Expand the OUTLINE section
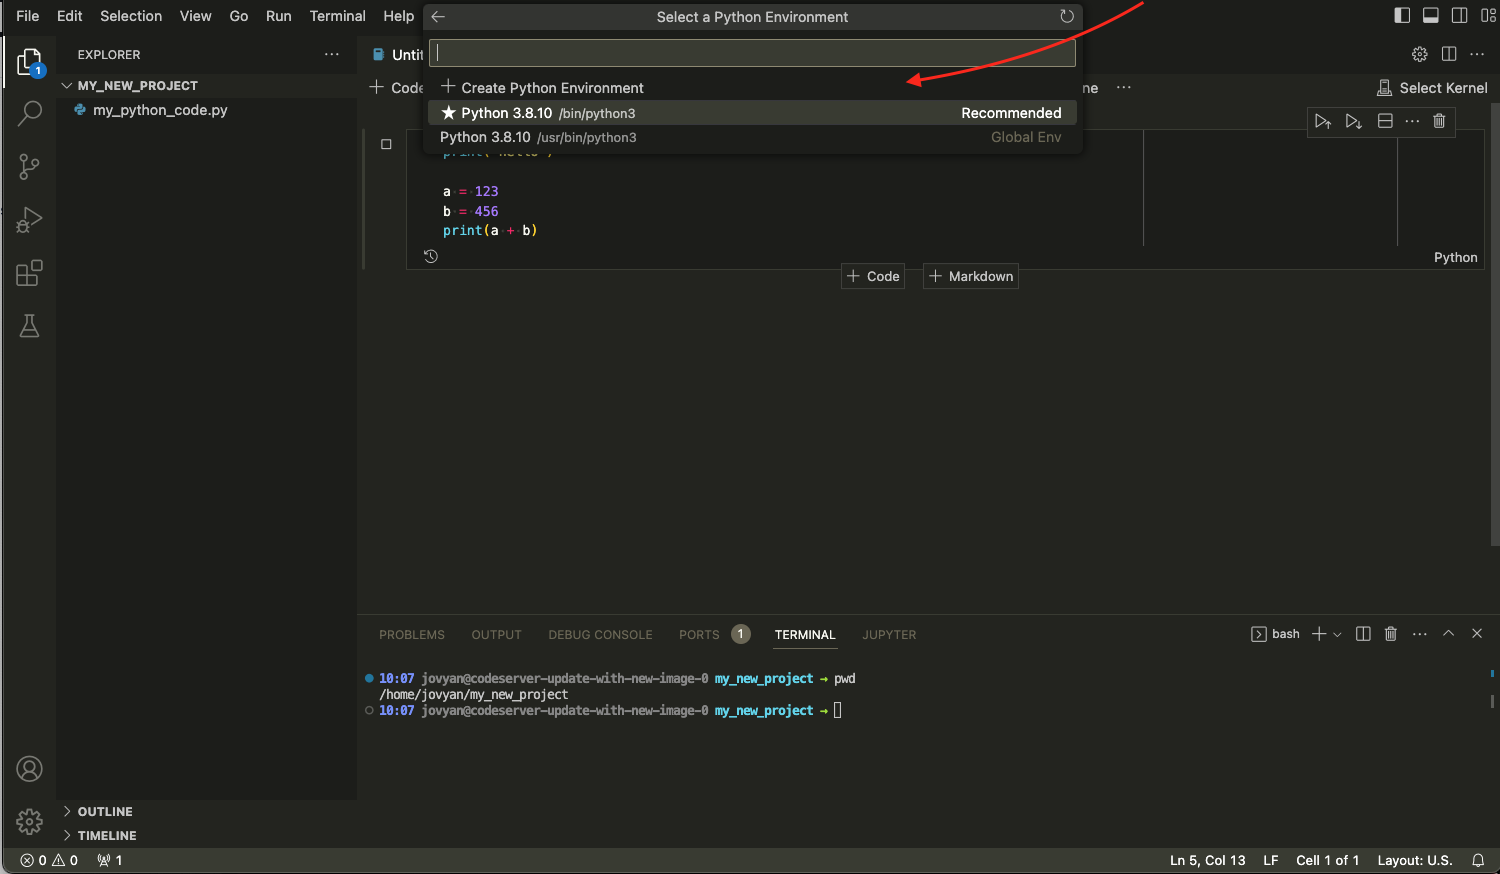The height and width of the screenshot is (874, 1500). 105,812
